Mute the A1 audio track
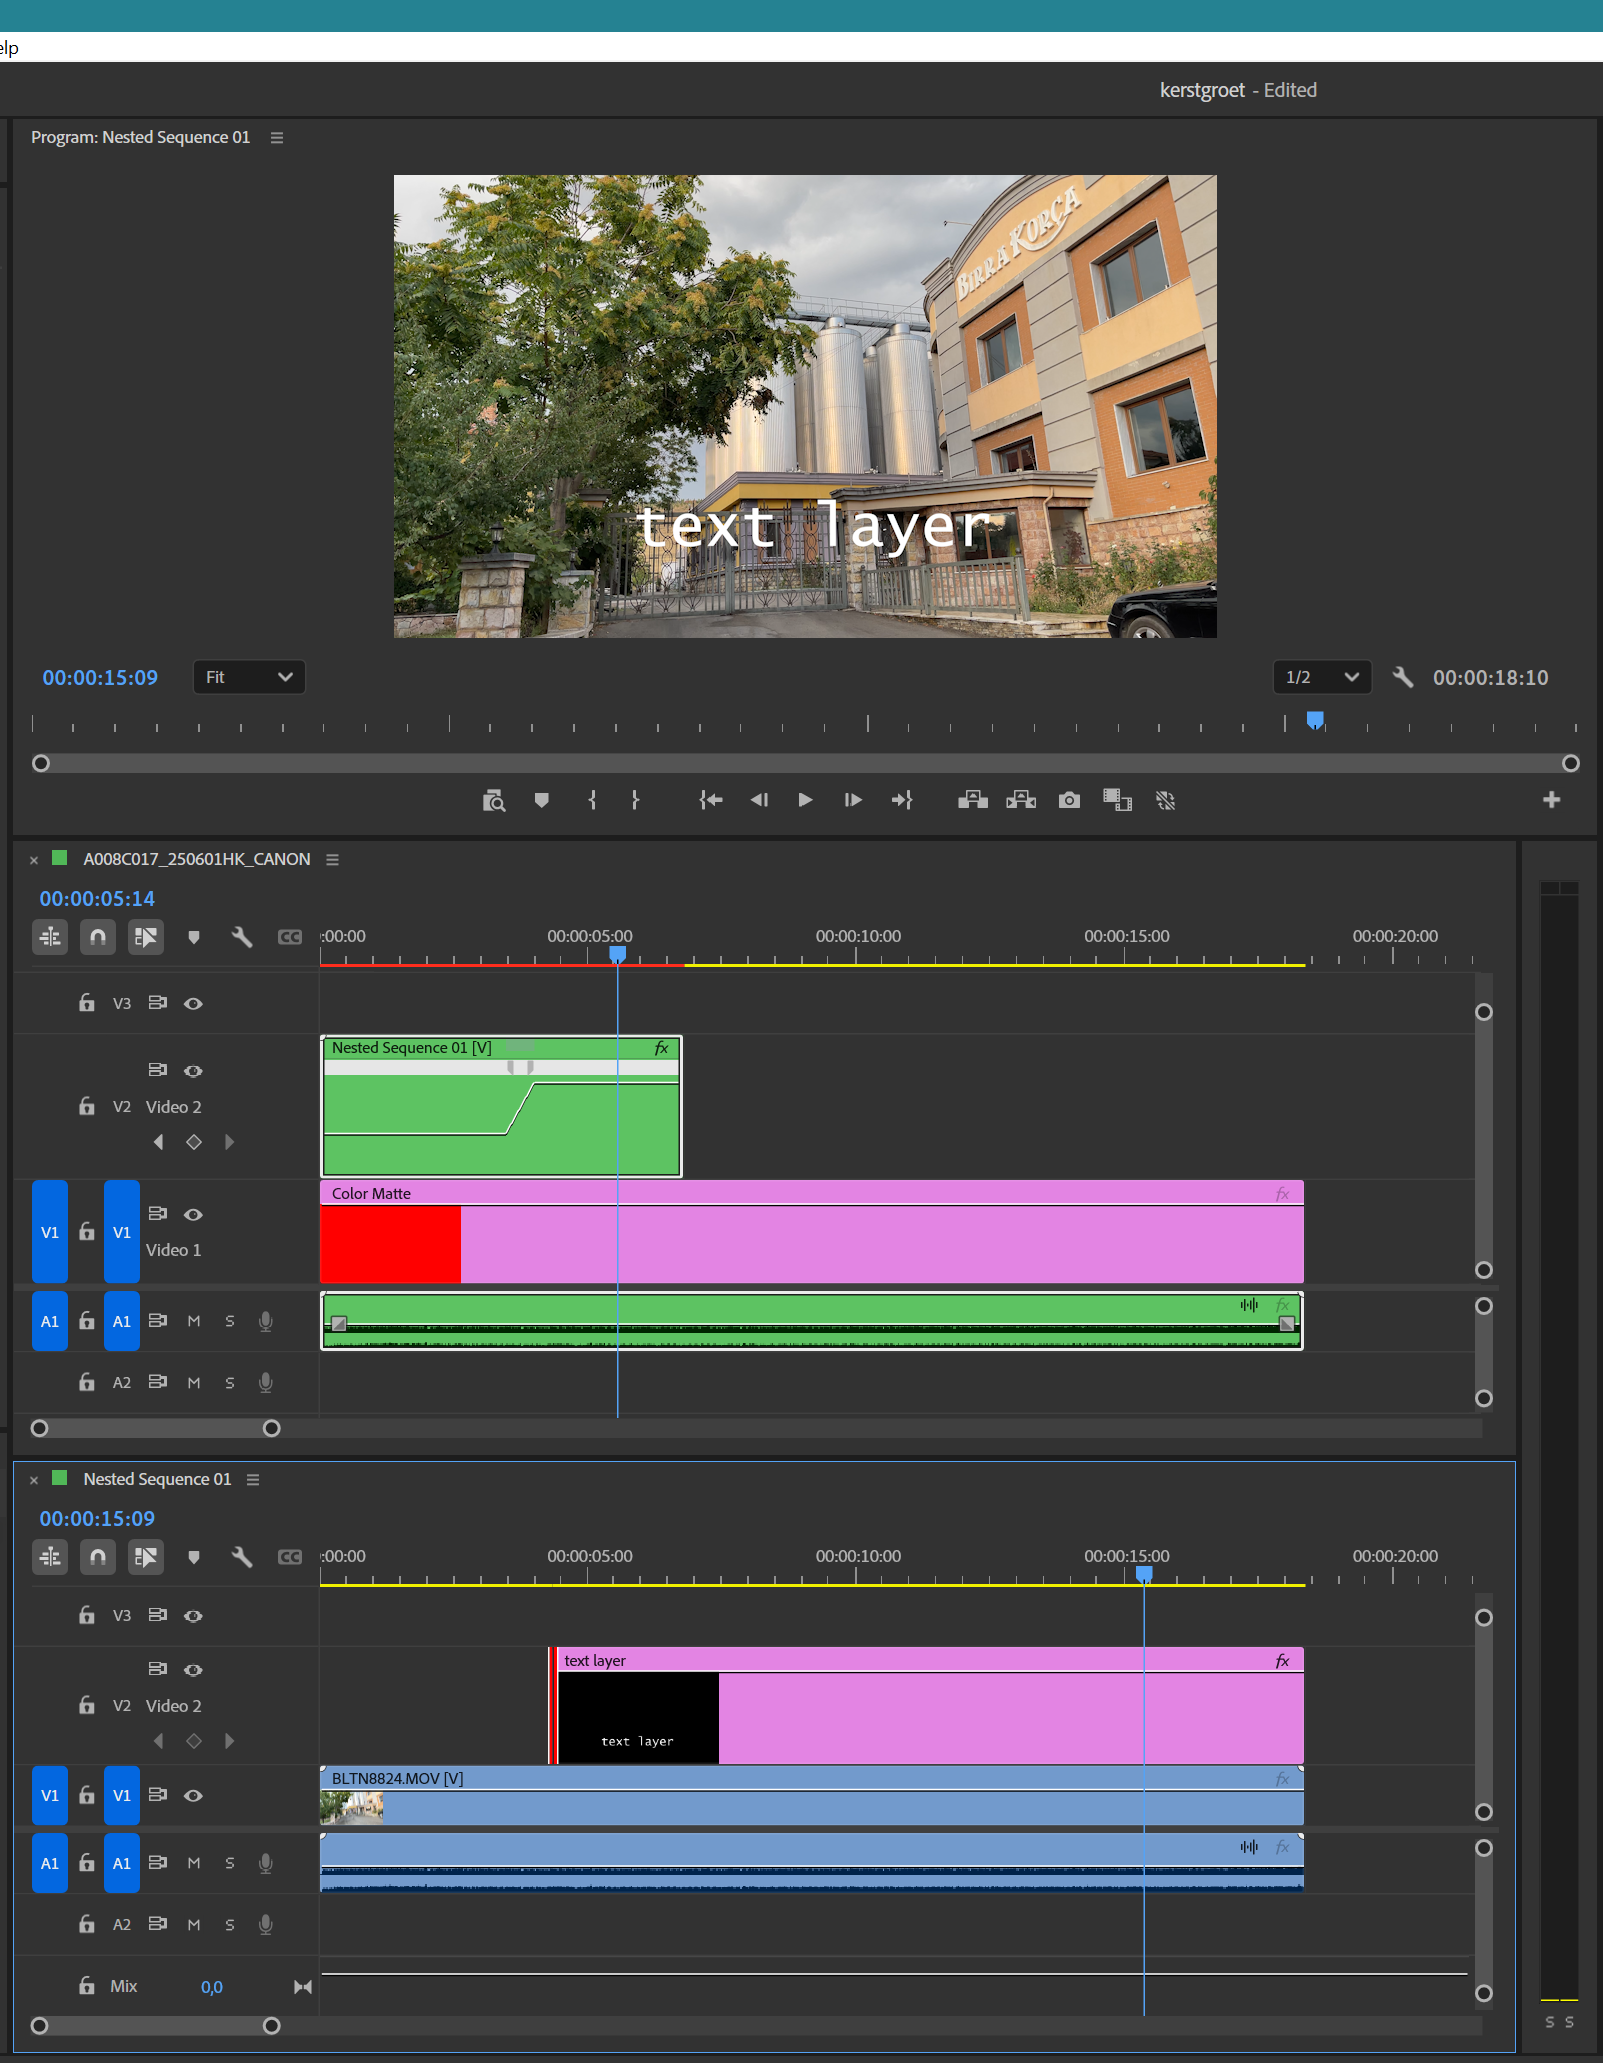Image resolution: width=1603 pixels, height=2063 pixels. (194, 1321)
